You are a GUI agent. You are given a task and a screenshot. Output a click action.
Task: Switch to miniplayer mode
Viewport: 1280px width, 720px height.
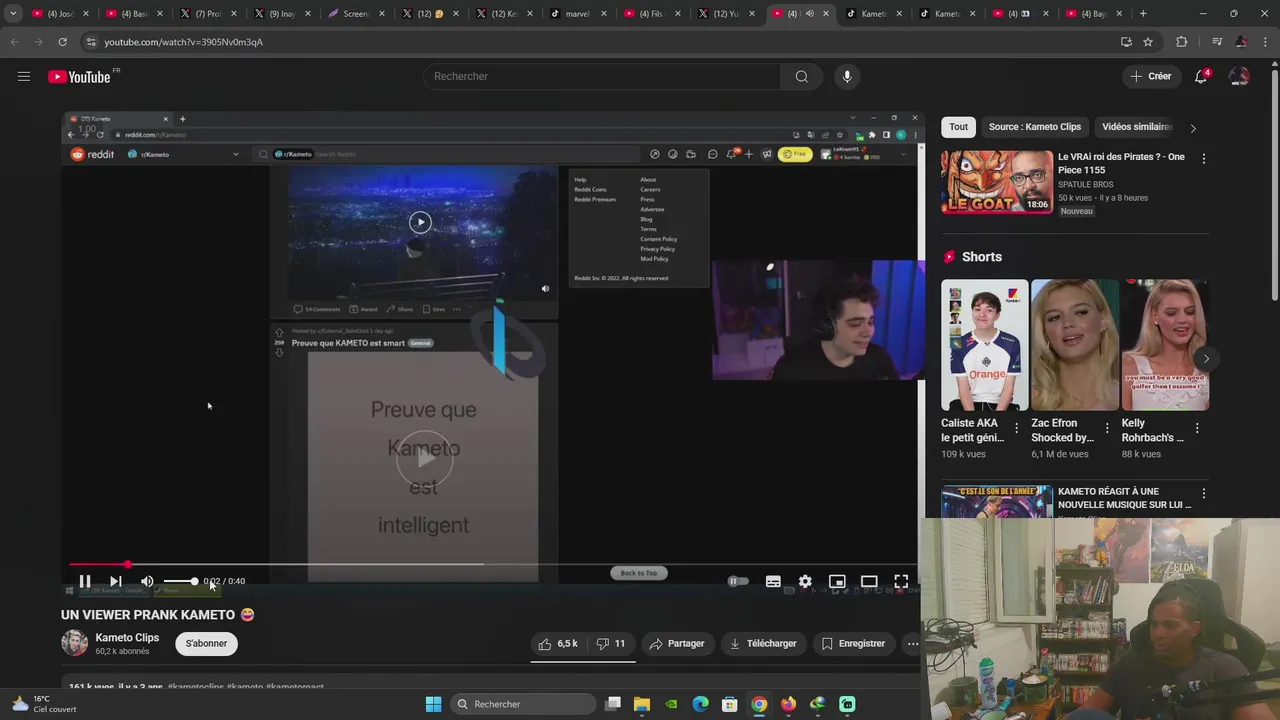point(837,581)
